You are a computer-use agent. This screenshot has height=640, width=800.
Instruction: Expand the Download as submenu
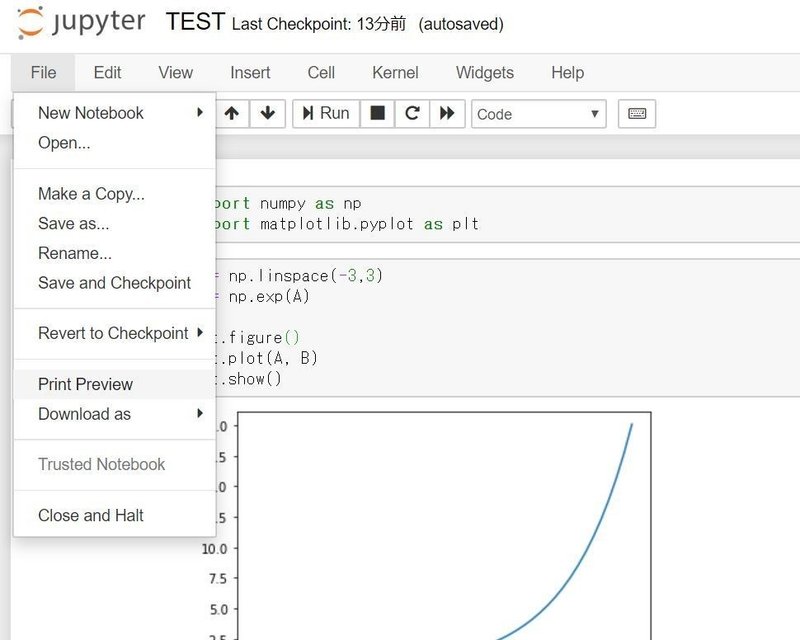point(115,413)
